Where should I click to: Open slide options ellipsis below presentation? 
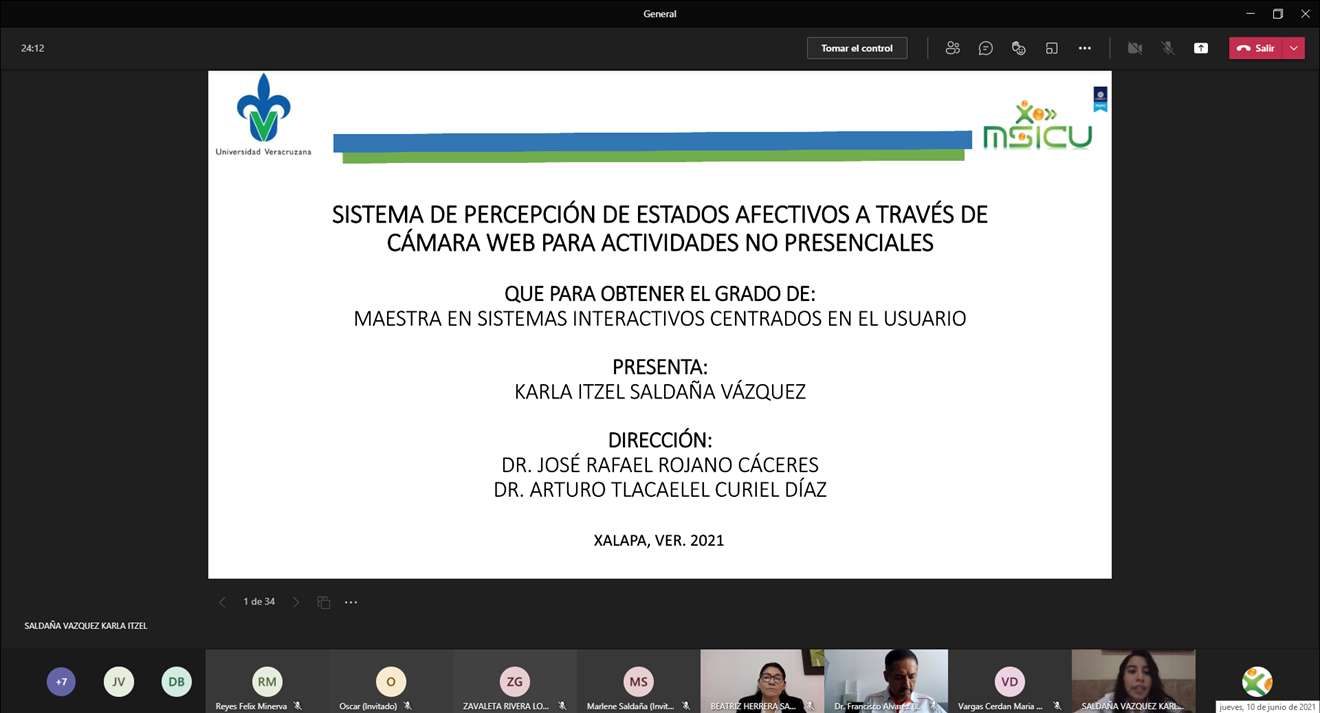click(351, 602)
